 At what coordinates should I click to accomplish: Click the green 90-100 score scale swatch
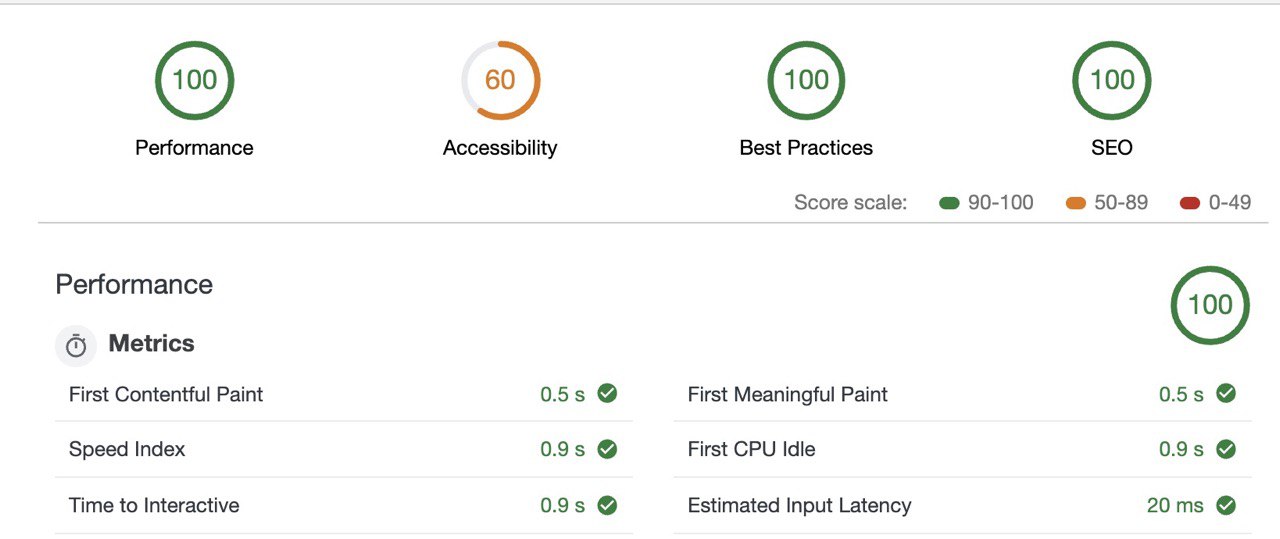pos(949,203)
